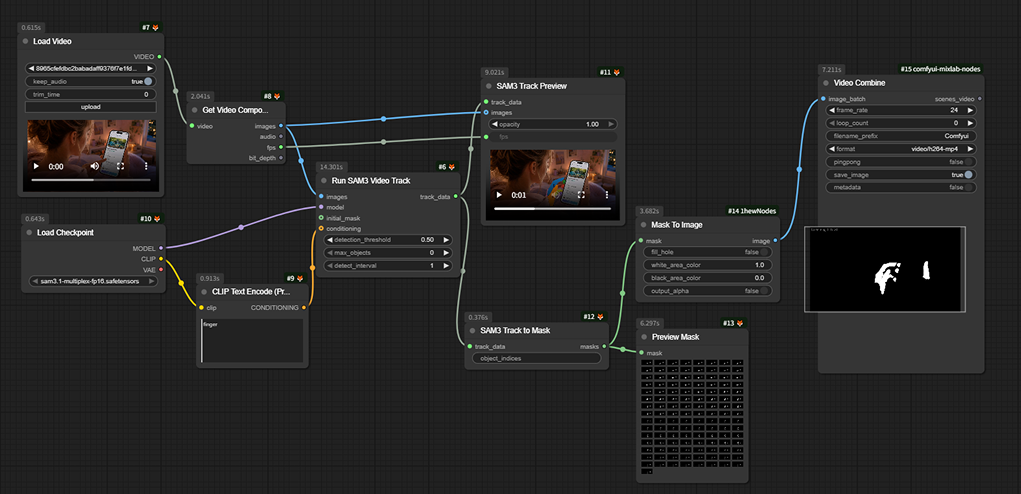Collapse the Video Combine node title dot
The image size is (1021, 494).
click(826, 83)
